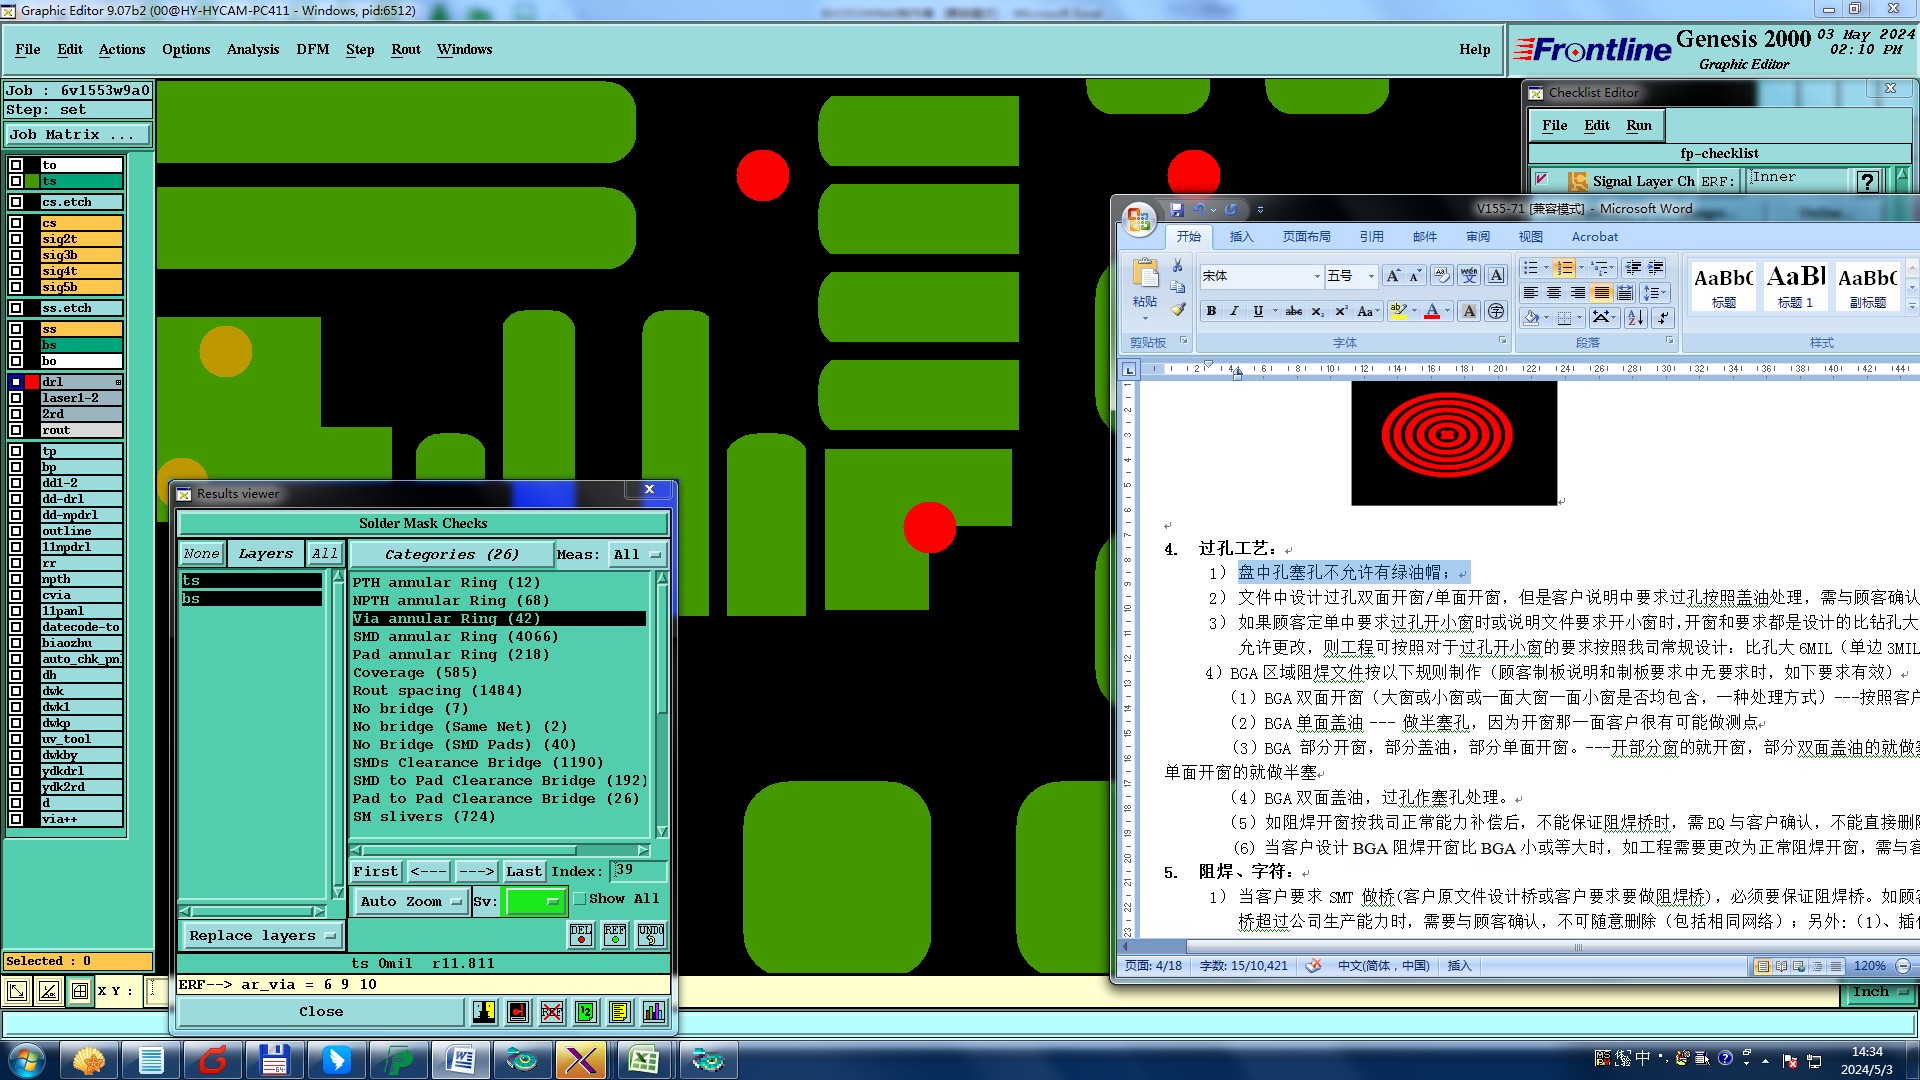Image resolution: width=1920 pixels, height=1080 pixels.
Task: Click the histogram bar chart icon
Action: (653, 1012)
